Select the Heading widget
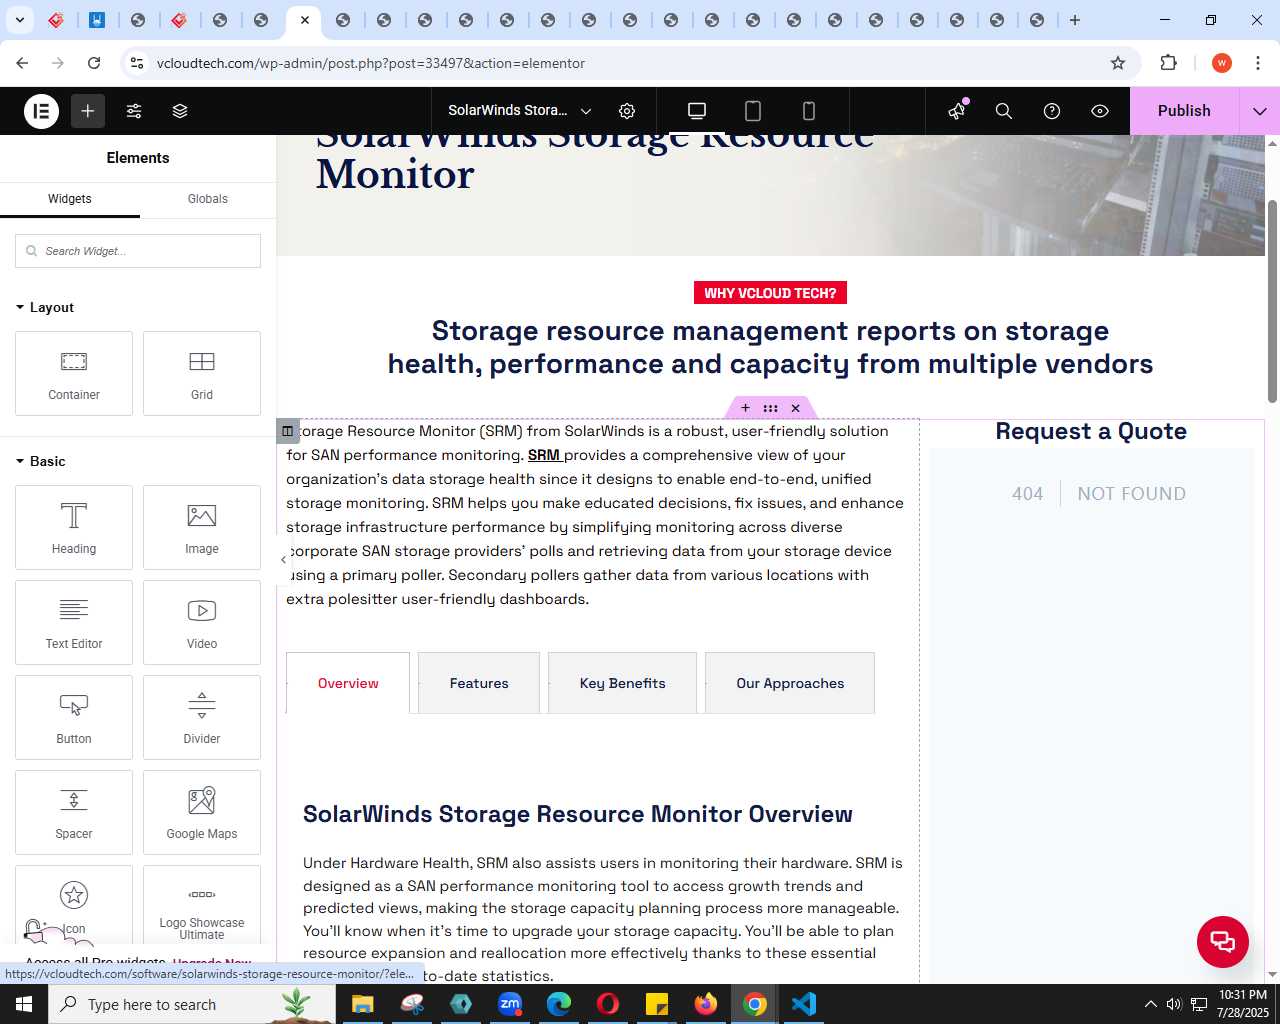Image resolution: width=1280 pixels, height=1024 pixels. pyautogui.click(x=74, y=527)
